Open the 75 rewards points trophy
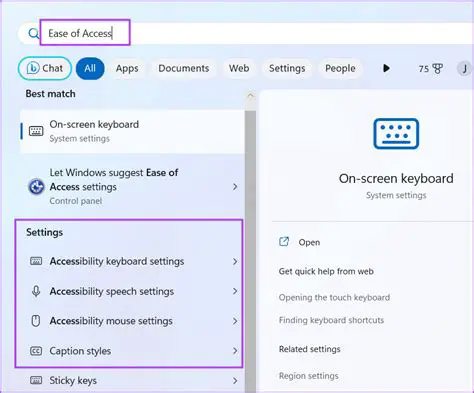474x393 pixels. click(x=431, y=69)
